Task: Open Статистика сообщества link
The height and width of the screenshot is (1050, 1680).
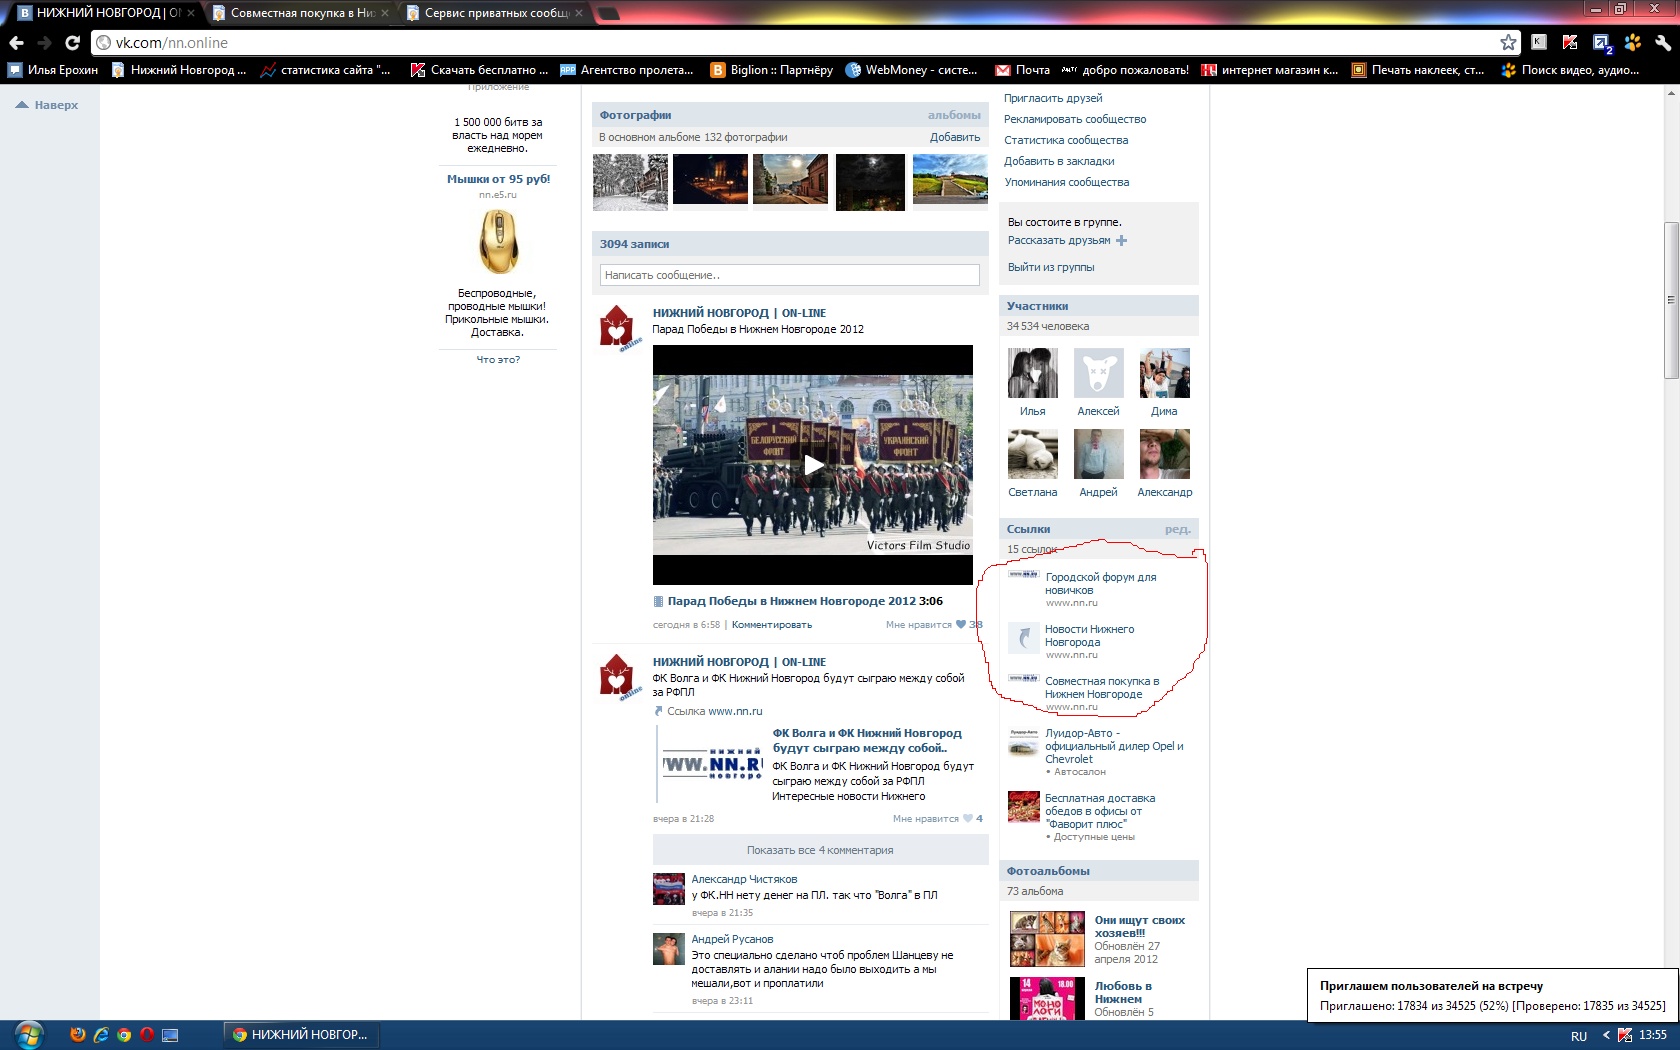Action: 1066,140
